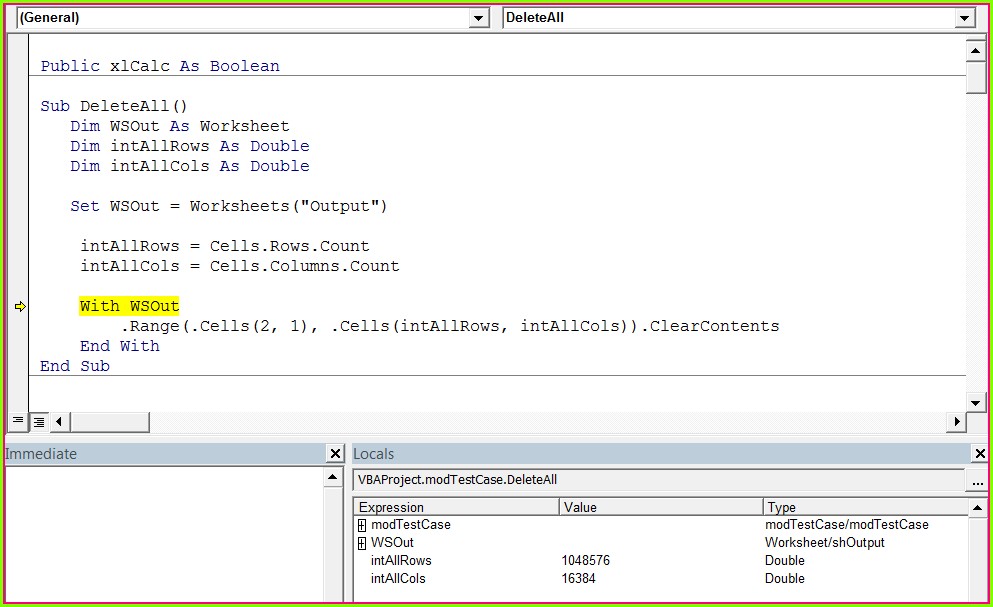
Task: Click the 'intAllRows = Cells.Rows.Count' line
Action: [225, 246]
